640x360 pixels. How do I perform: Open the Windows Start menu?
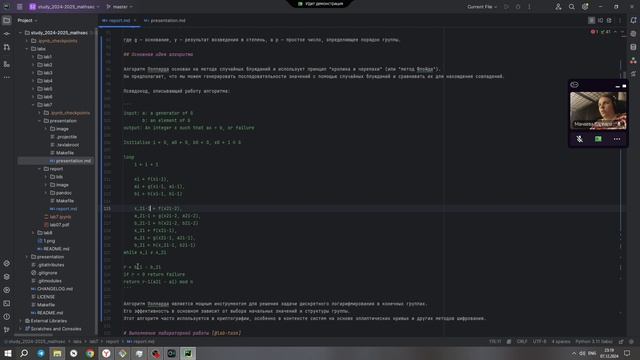tap(8, 353)
